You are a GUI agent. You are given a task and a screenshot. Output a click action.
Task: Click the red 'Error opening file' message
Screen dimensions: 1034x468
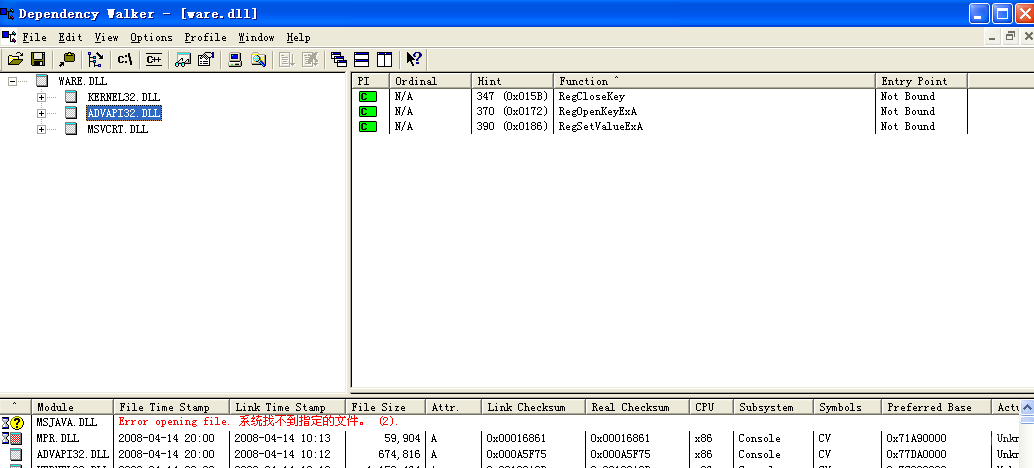coord(258,422)
